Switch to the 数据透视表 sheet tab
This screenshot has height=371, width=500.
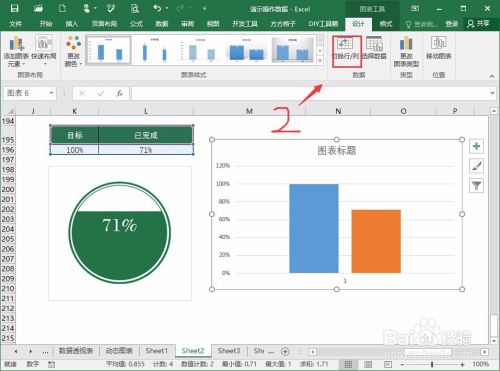[76, 351]
